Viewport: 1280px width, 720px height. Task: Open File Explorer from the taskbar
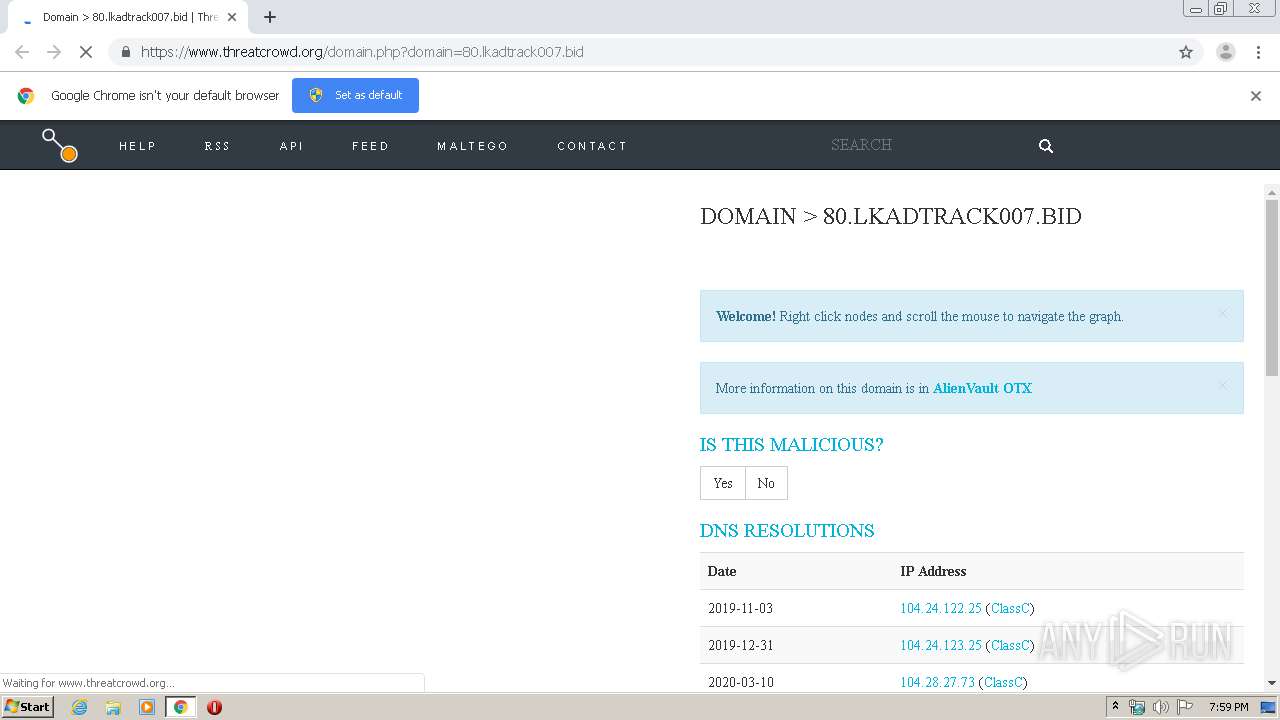coord(113,707)
